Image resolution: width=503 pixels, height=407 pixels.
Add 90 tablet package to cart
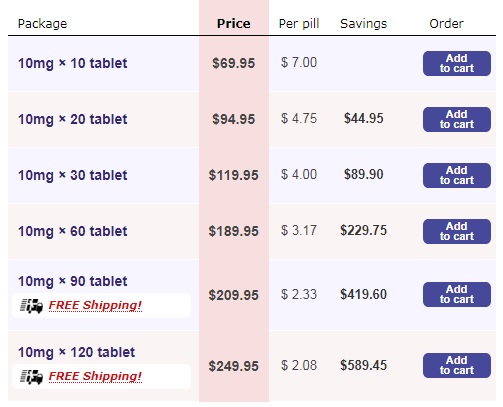(x=457, y=294)
